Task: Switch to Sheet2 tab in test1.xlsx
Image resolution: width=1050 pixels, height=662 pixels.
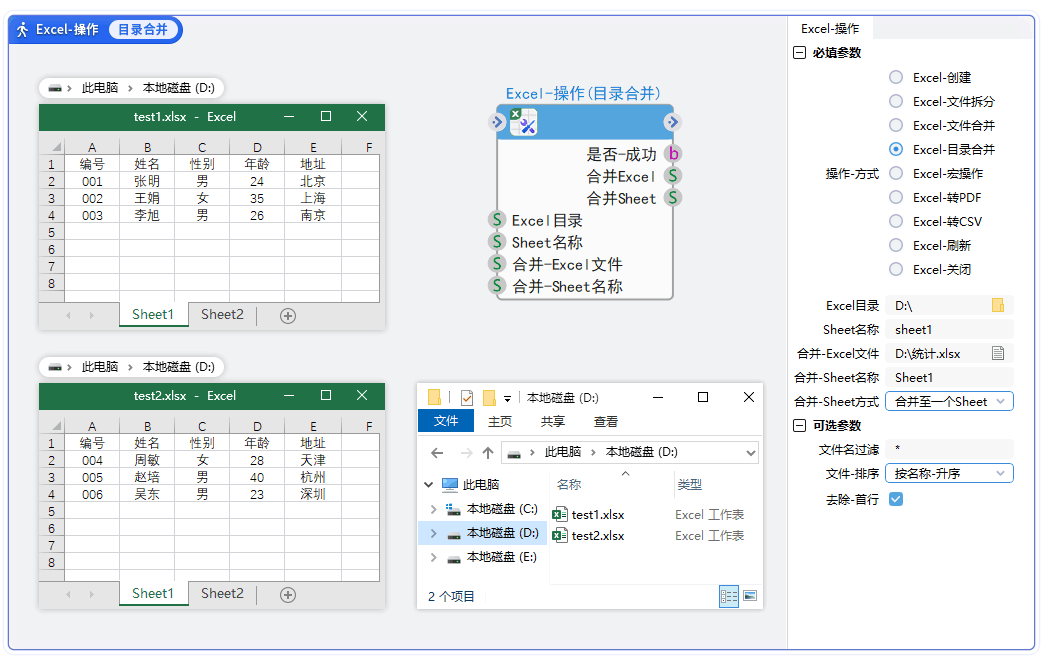Action: click(221, 314)
